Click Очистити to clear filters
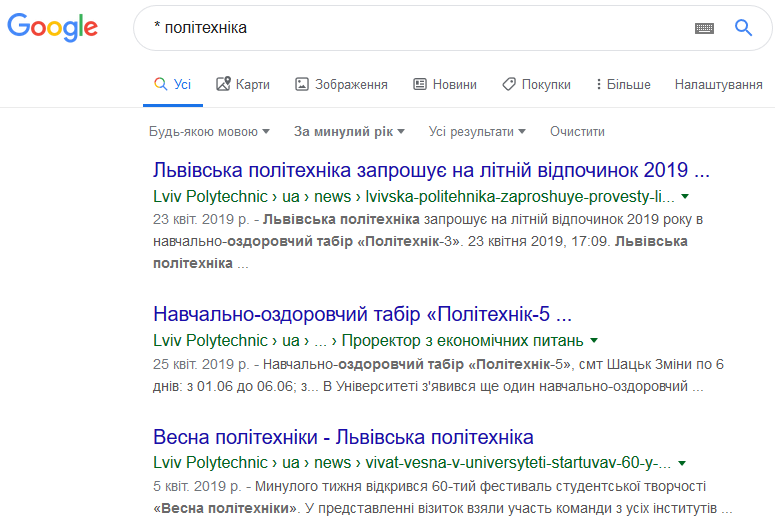Screen dimensions: 775x532 pos(577,132)
